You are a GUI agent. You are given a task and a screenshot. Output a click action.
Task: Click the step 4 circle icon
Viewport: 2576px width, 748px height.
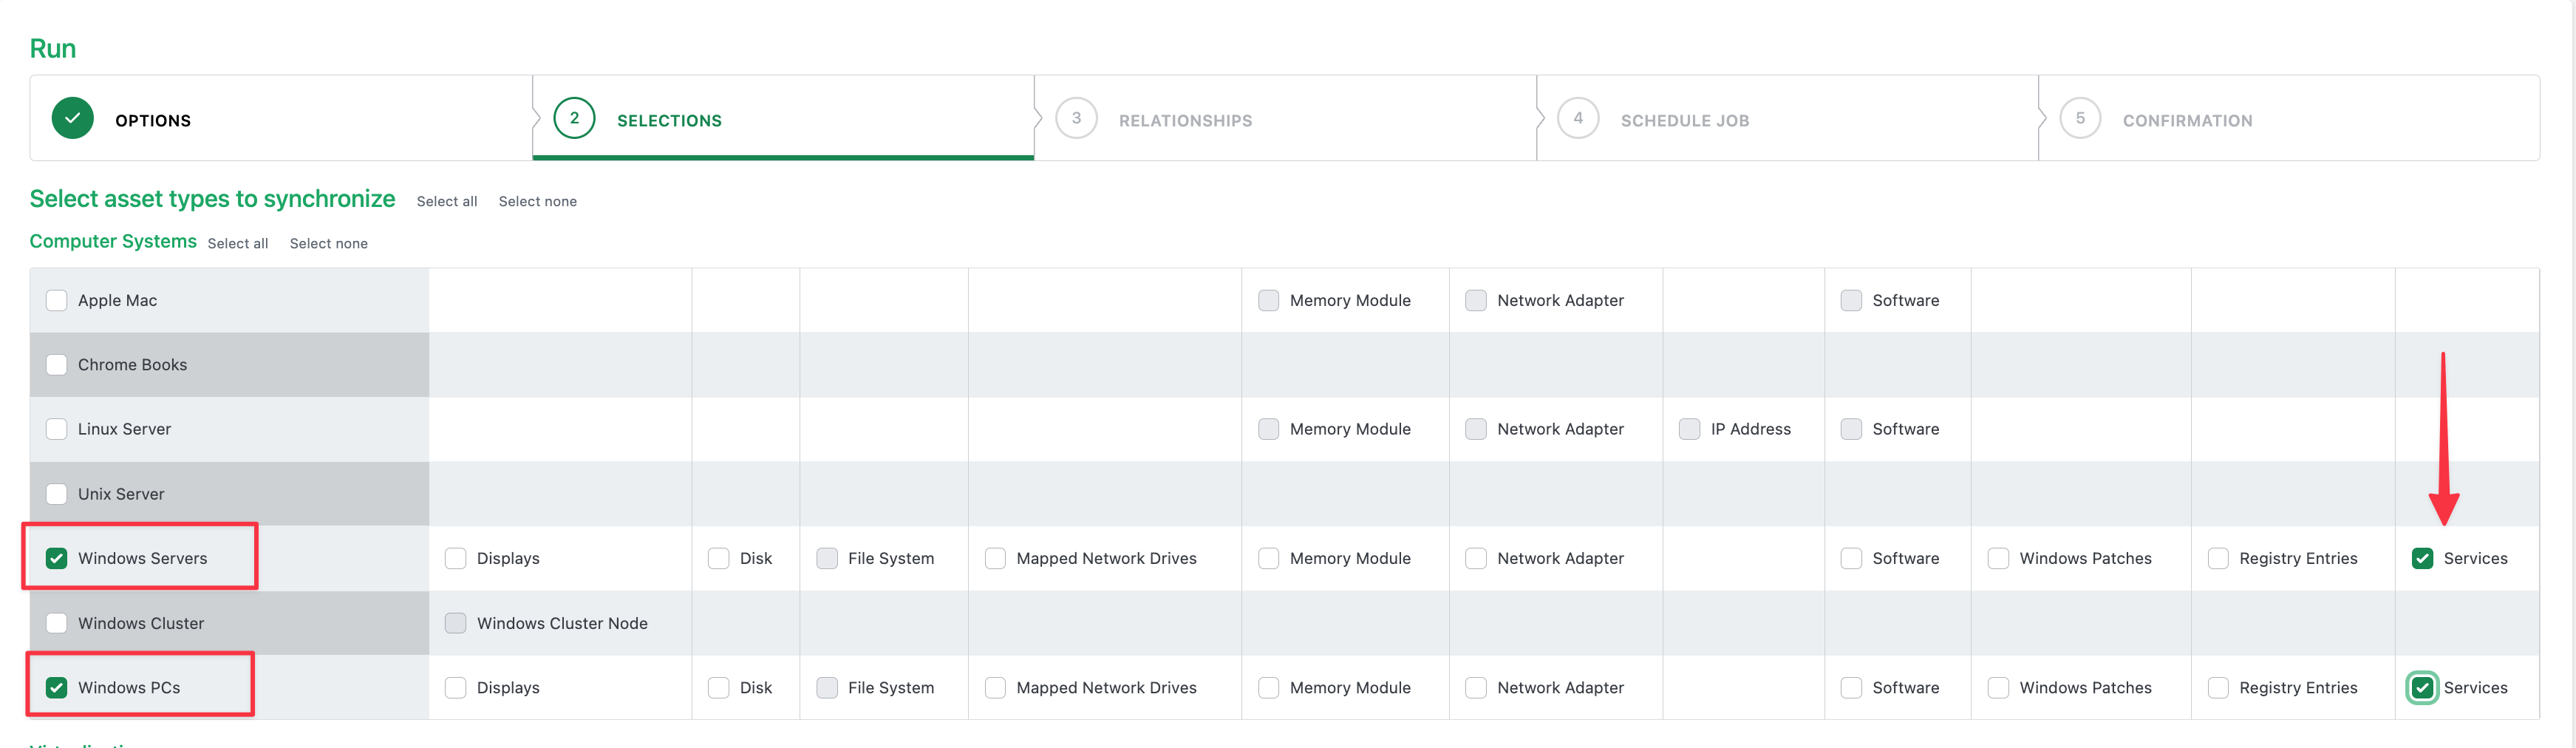pyautogui.click(x=1579, y=118)
